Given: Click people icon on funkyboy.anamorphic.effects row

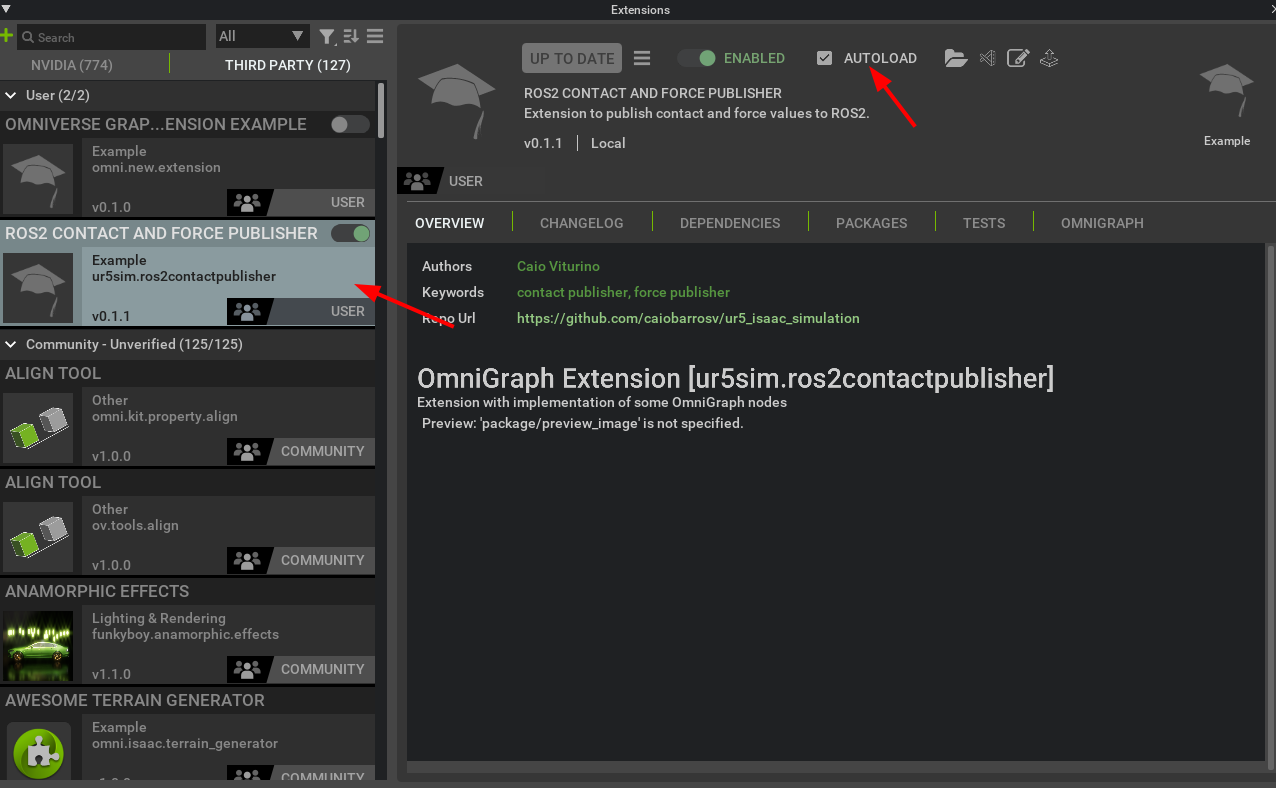Looking at the screenshot, I should point(246,669).
